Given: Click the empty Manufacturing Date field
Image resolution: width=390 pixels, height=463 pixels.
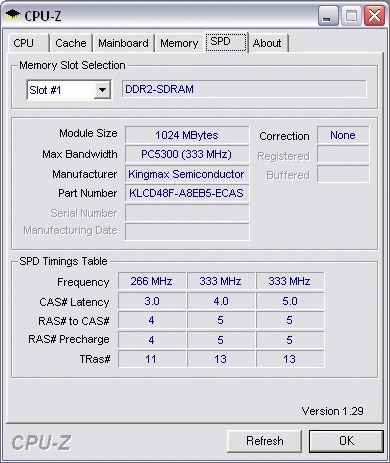Looking at the screenshot, I should pos(187,231).
